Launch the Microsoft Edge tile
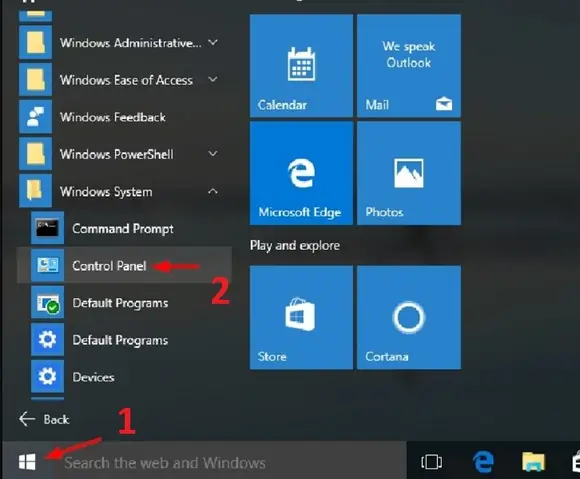The width and height of the screenshot is (580, 479). pyautogui.click(x=301, y=173)
